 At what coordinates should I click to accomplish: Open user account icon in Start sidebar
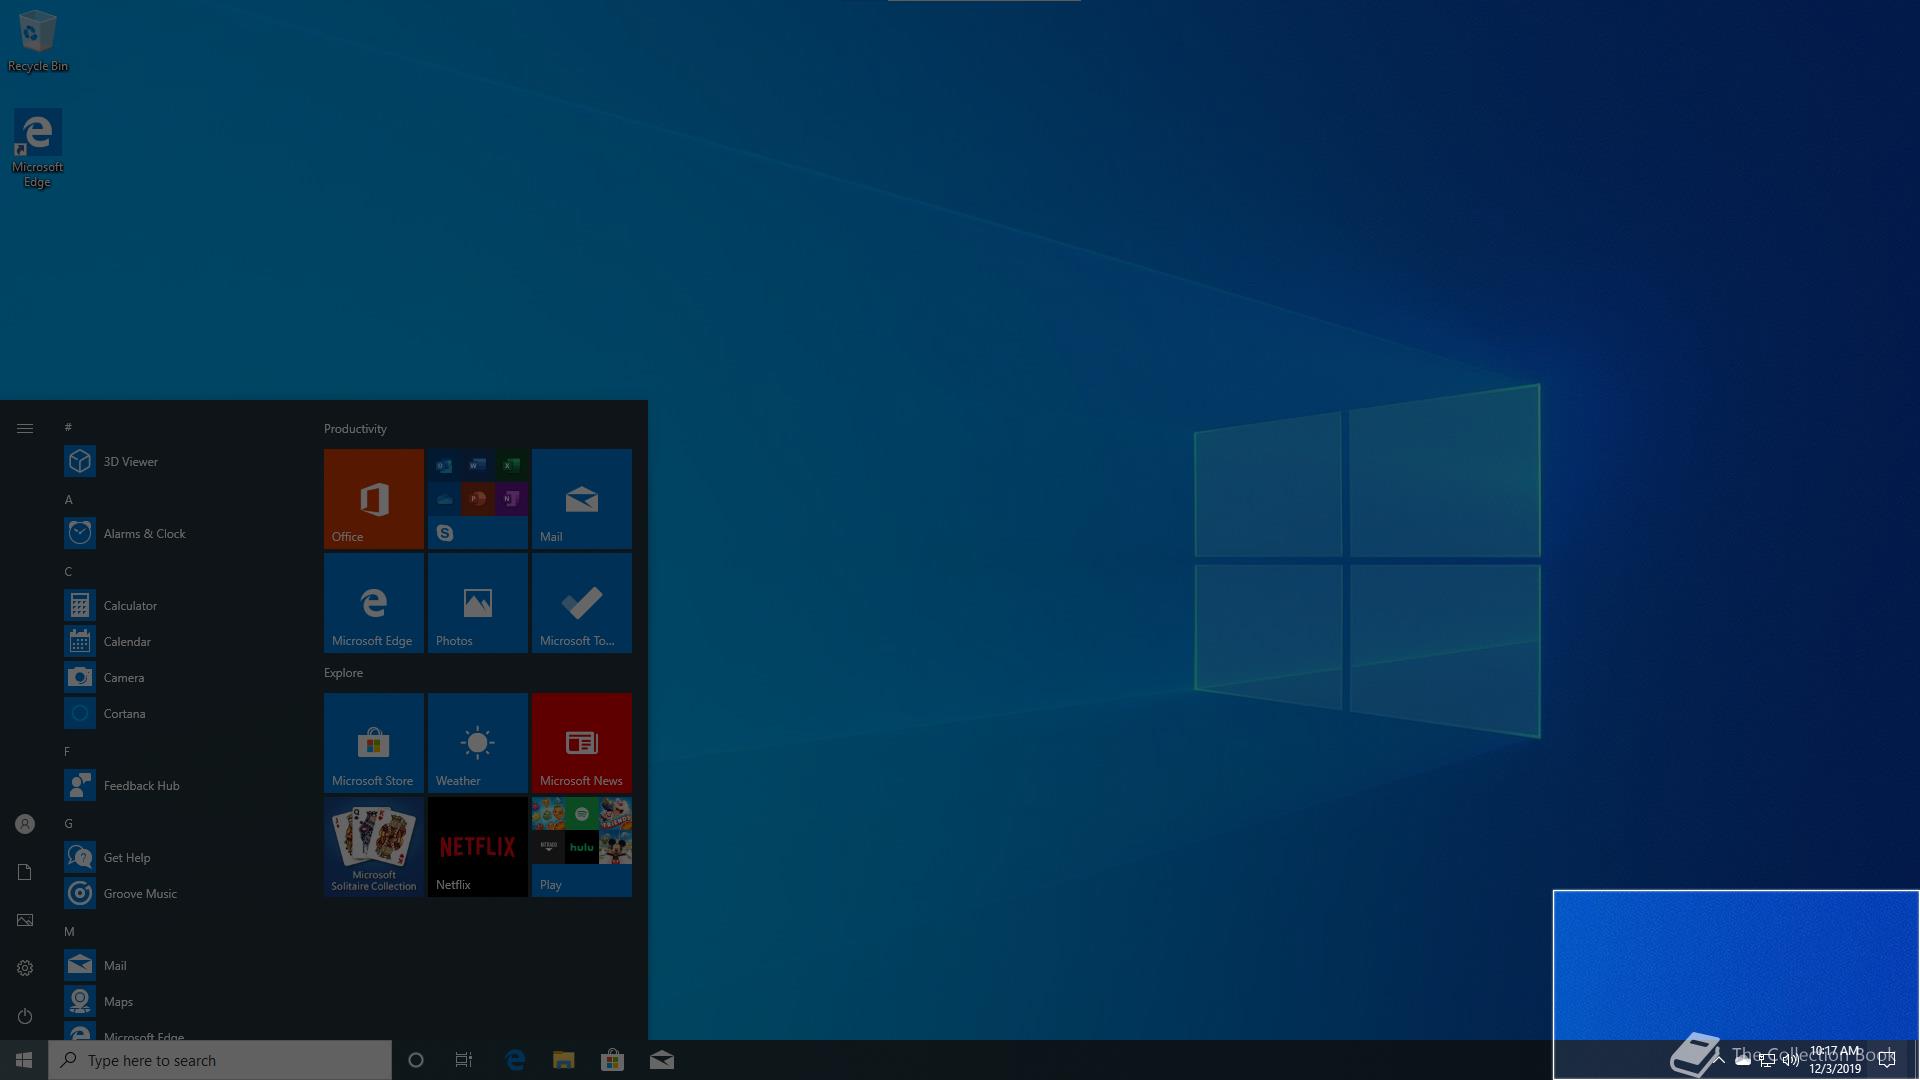click(25, 824)
